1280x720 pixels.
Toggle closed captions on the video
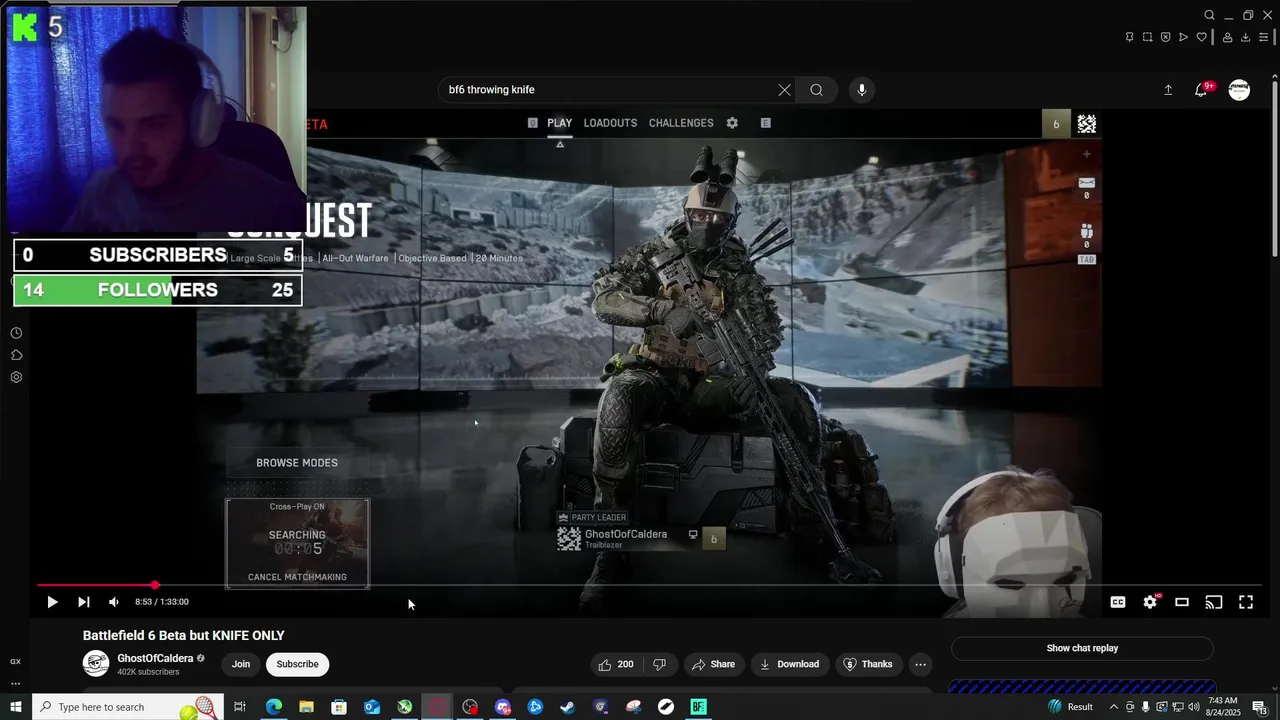pos(1118,602)
